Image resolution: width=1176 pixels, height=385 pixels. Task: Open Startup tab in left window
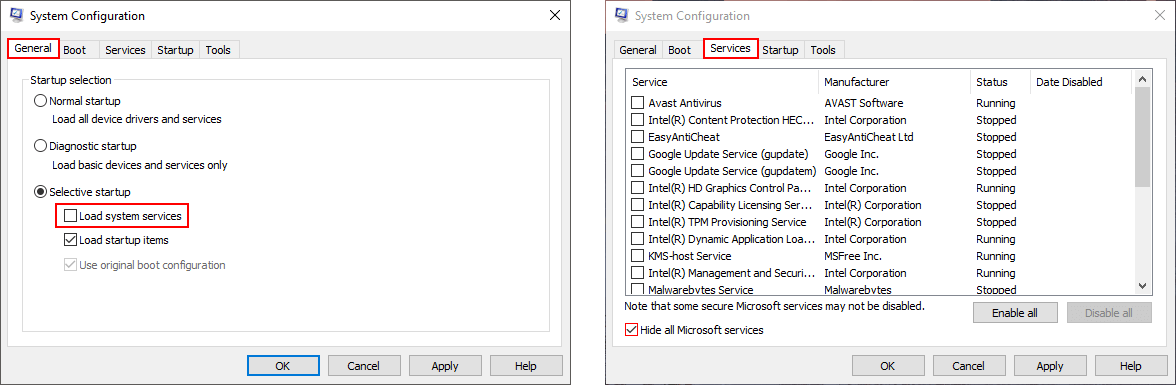tap(176, 50)
